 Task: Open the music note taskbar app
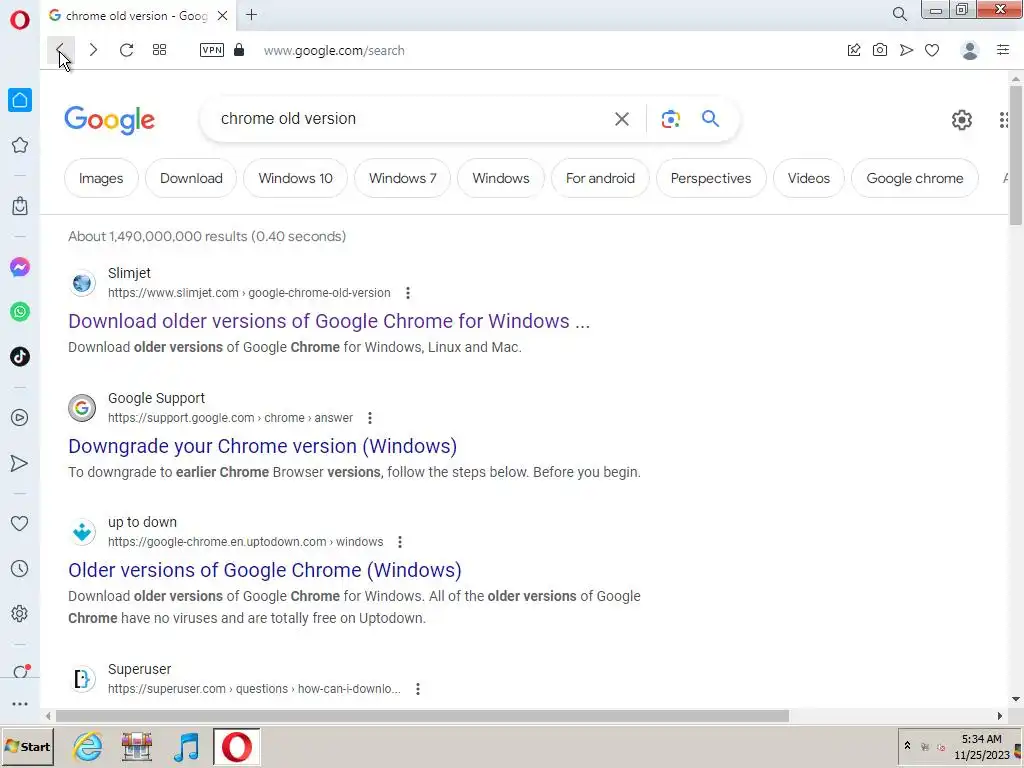(186, 746)
